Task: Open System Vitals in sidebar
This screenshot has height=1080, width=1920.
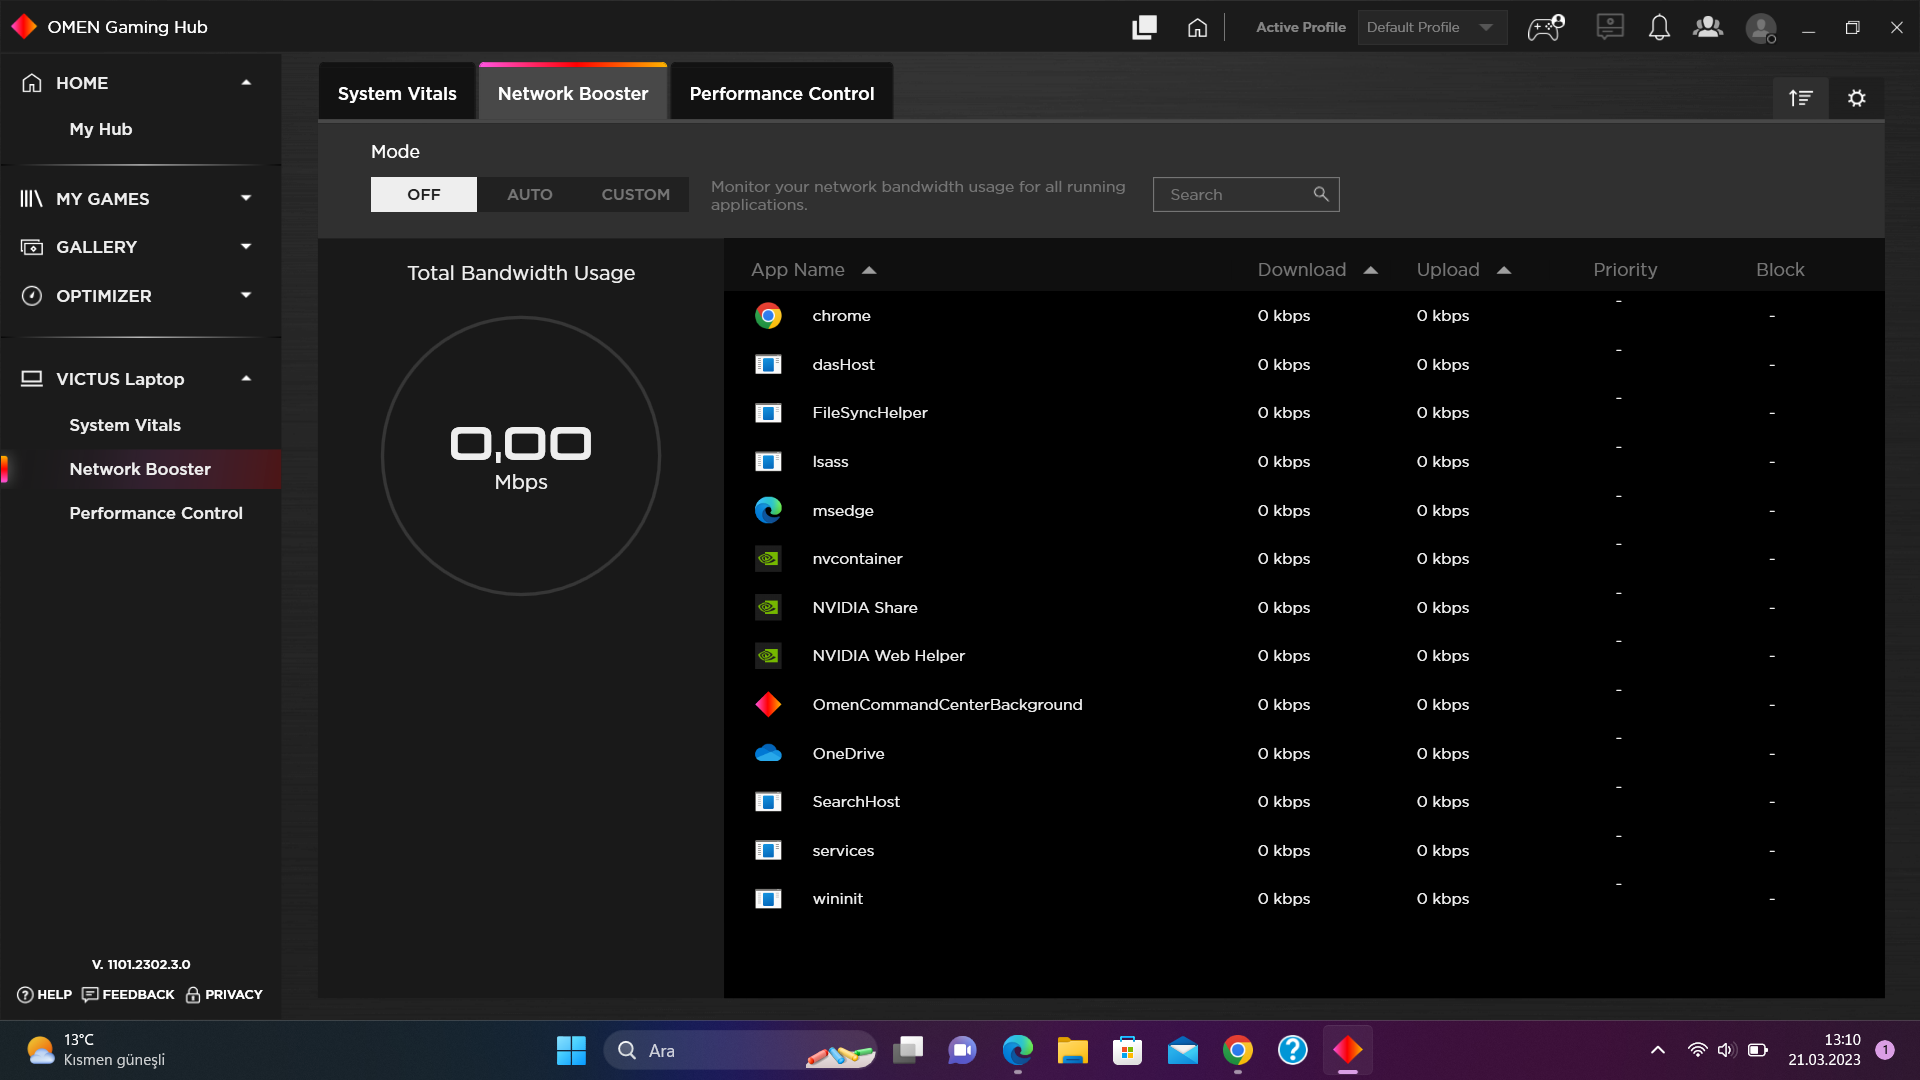Action: 125,425
